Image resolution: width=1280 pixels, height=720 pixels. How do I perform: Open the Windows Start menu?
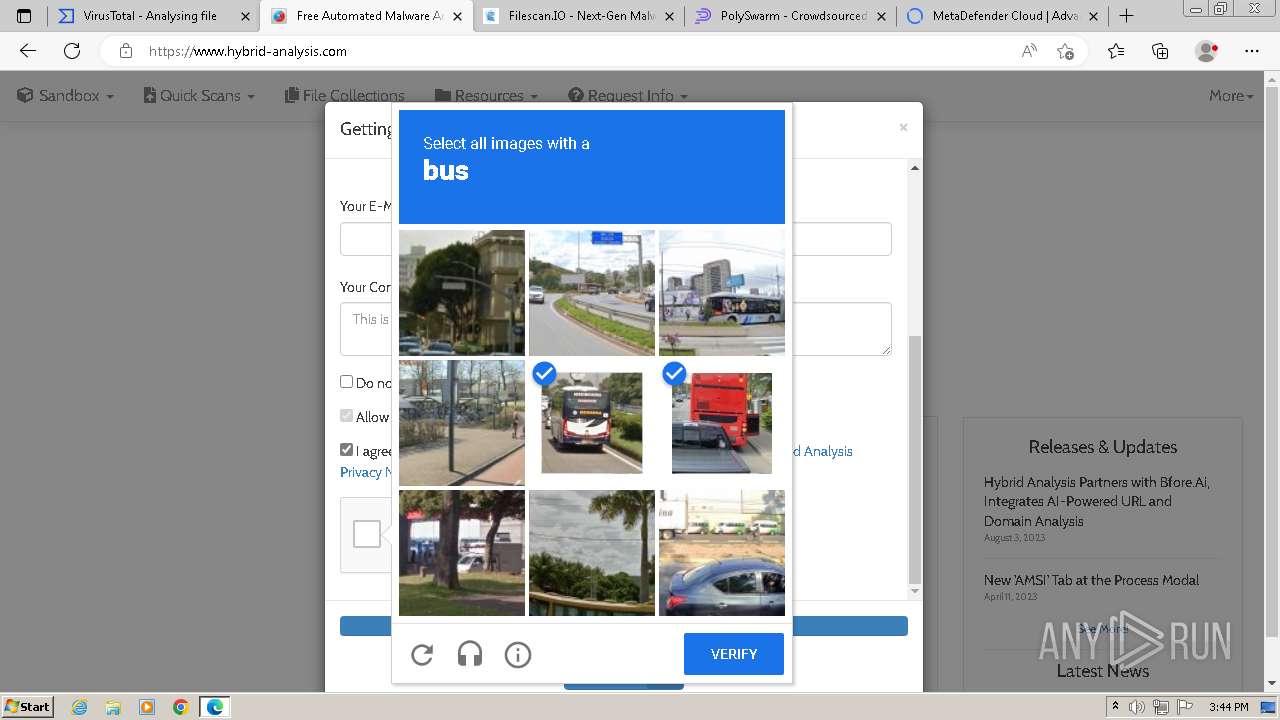27,706
